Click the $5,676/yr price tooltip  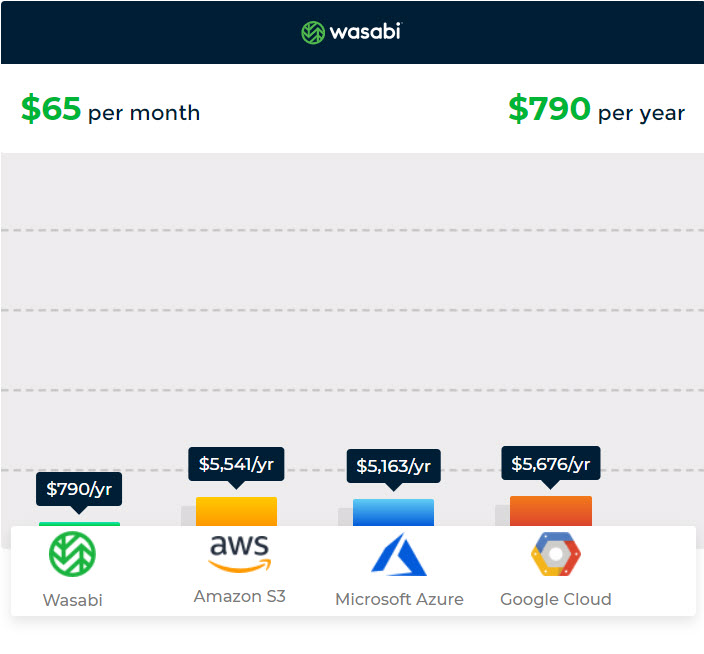click(x=551, y=464)
